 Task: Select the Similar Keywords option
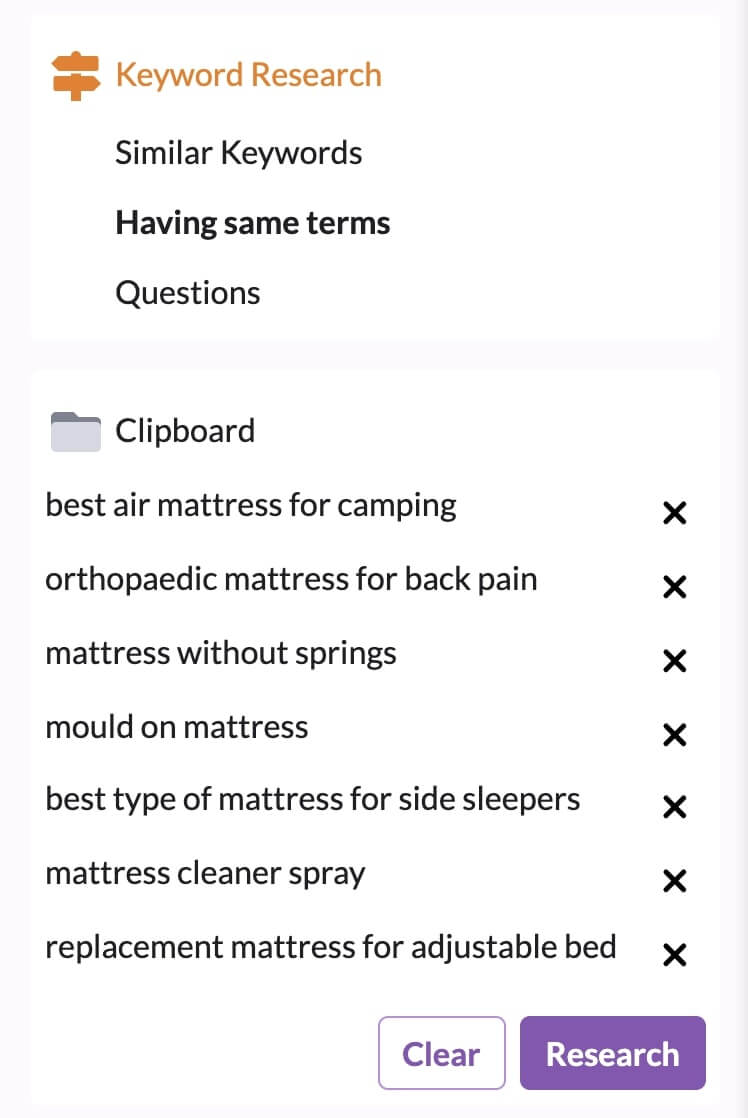(x=239, y=152)
